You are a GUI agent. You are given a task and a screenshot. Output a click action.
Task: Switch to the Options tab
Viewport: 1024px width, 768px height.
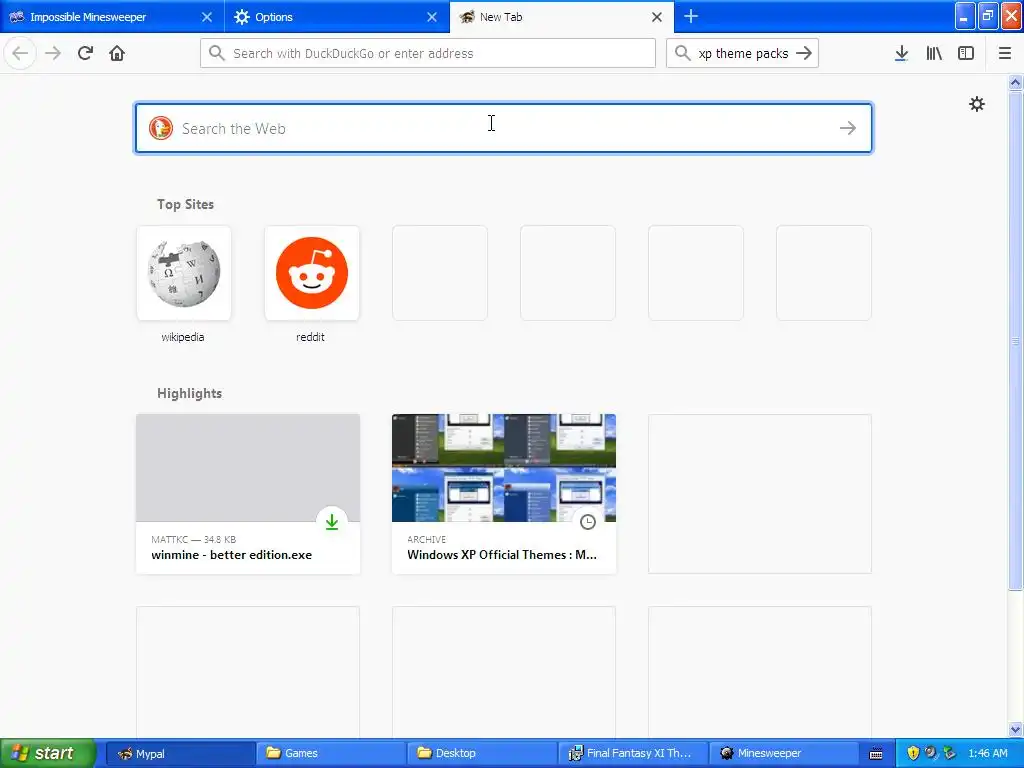coord(337,17)
